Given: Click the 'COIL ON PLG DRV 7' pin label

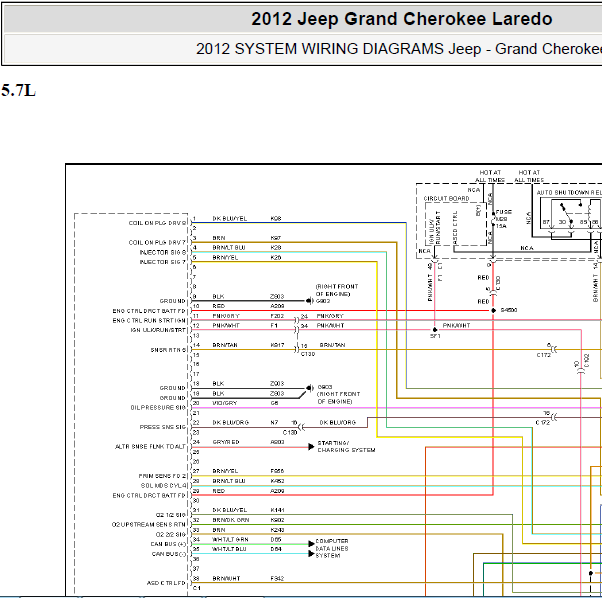Looking at the screenshot, I should click(157, 243).
